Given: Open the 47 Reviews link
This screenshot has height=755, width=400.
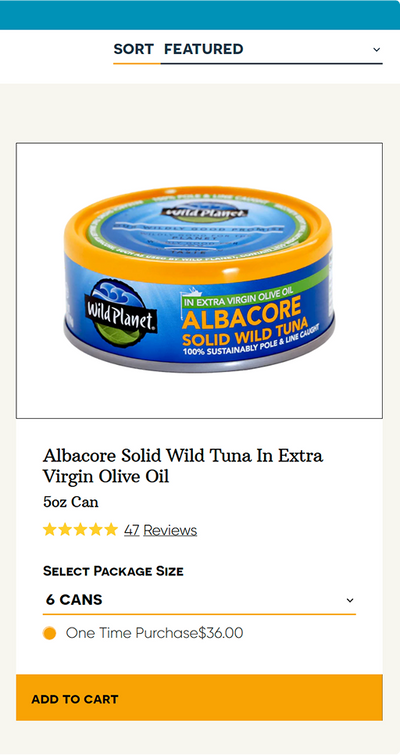Looking at the screenshot, I should [160, 530].
